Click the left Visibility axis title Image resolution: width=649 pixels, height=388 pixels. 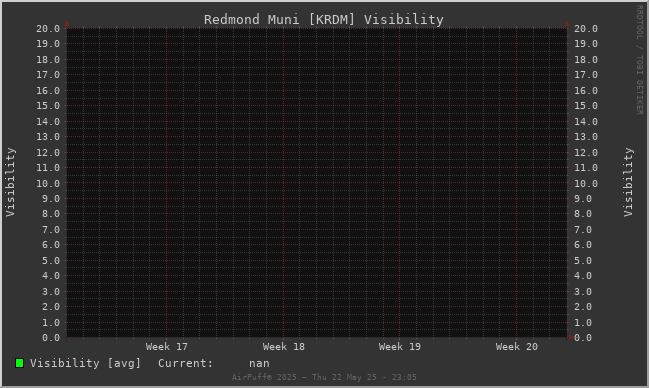[x=10, y=182]
